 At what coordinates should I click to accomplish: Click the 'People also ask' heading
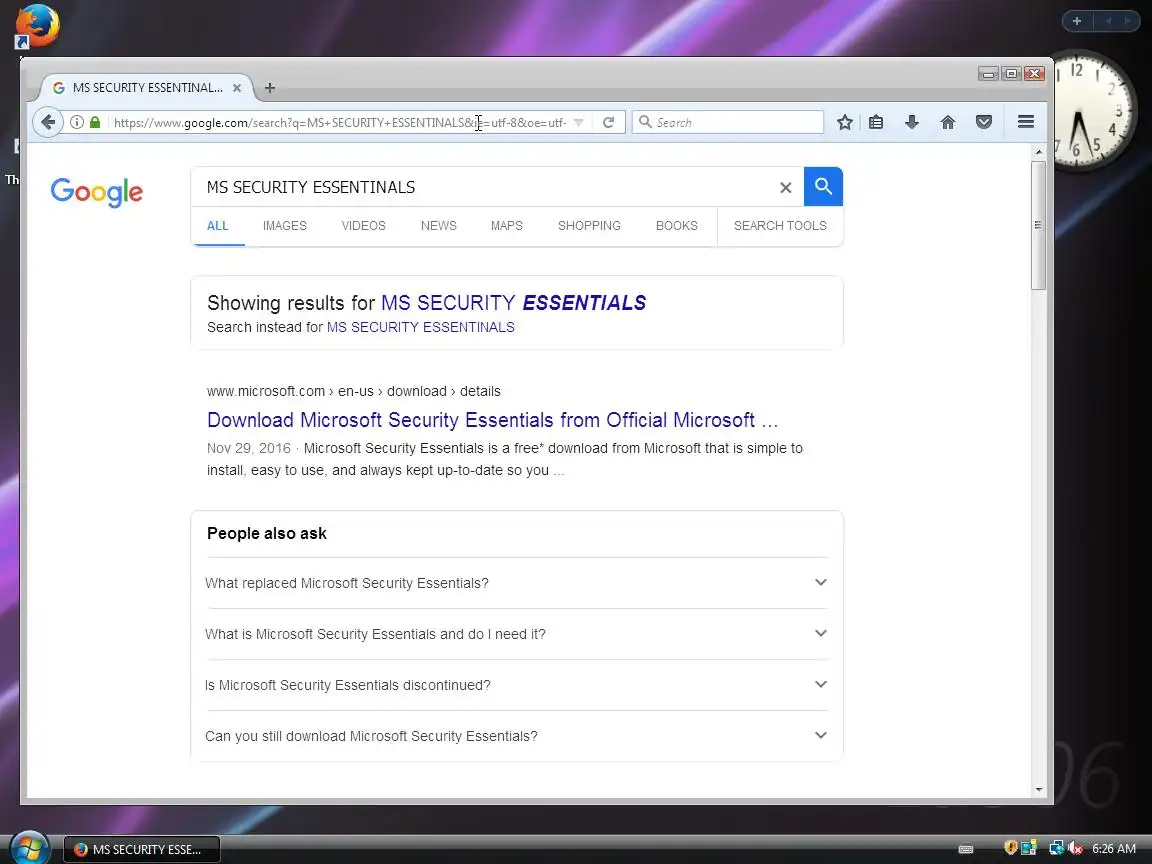[x=267, y=533]
